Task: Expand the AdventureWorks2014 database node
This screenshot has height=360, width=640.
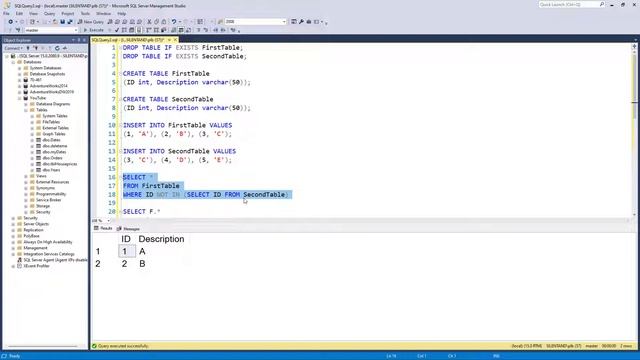Action: click(x=20, y=86)
